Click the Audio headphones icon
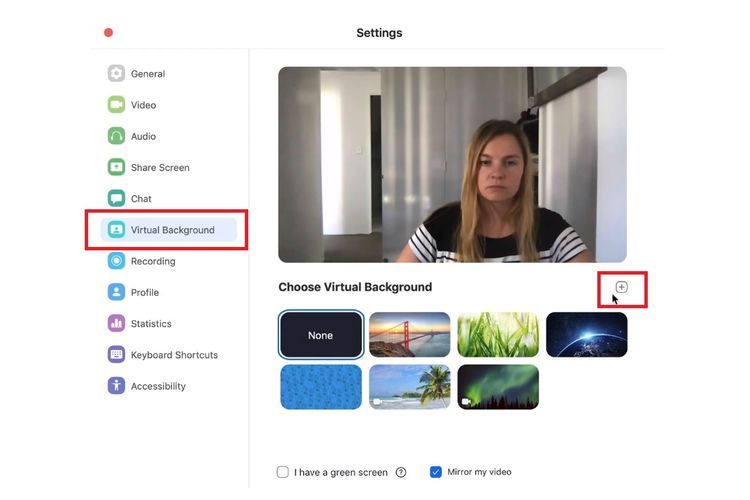This screenshot has height=500, width=750. point(116,136)
